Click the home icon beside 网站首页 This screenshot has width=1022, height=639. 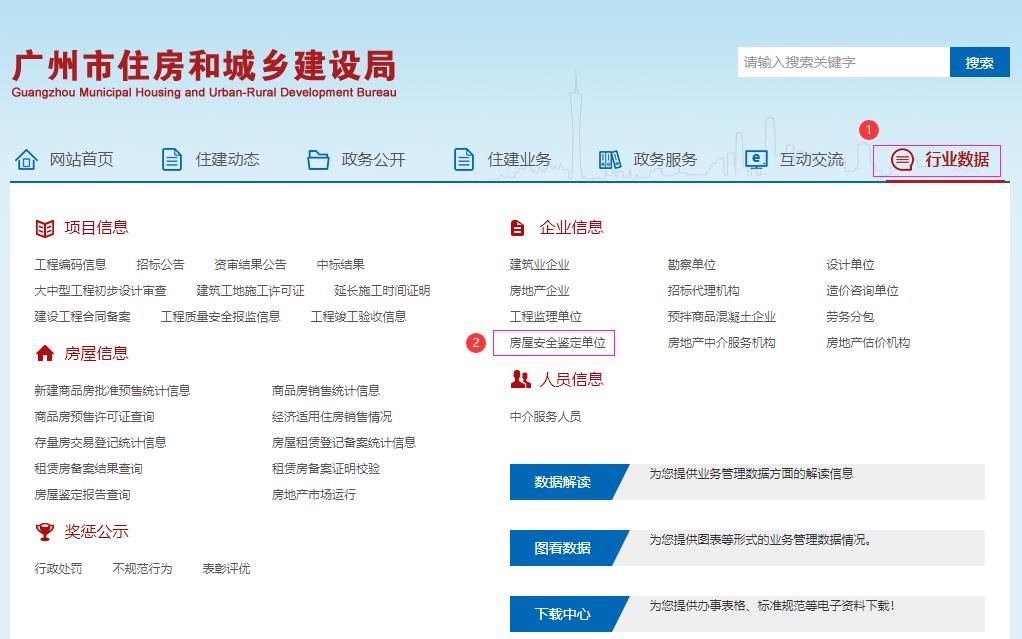click(26, 159)
